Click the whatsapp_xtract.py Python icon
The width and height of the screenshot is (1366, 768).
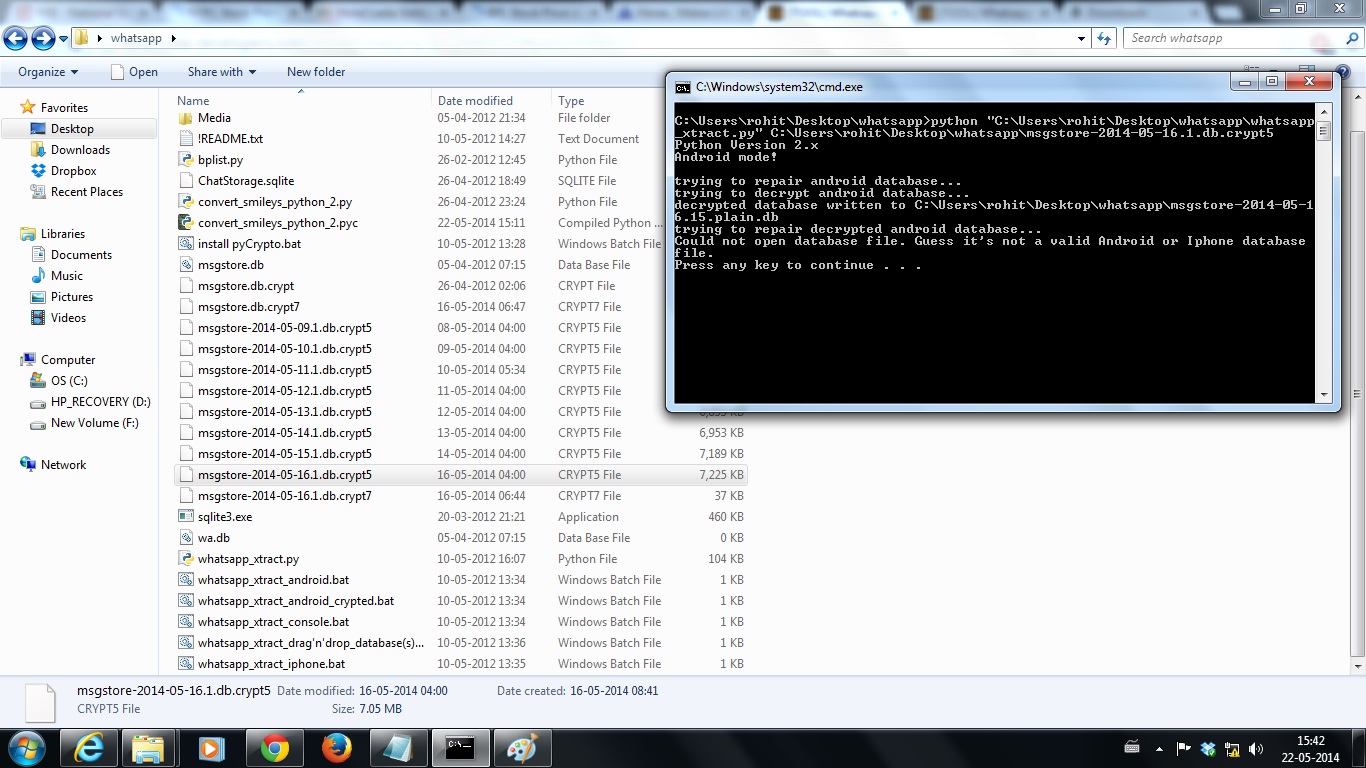(185, 559)
